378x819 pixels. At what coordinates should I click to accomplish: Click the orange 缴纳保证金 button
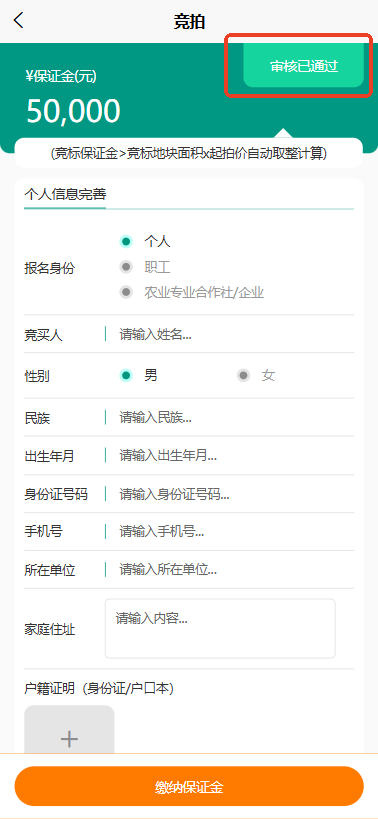[189, 787]
